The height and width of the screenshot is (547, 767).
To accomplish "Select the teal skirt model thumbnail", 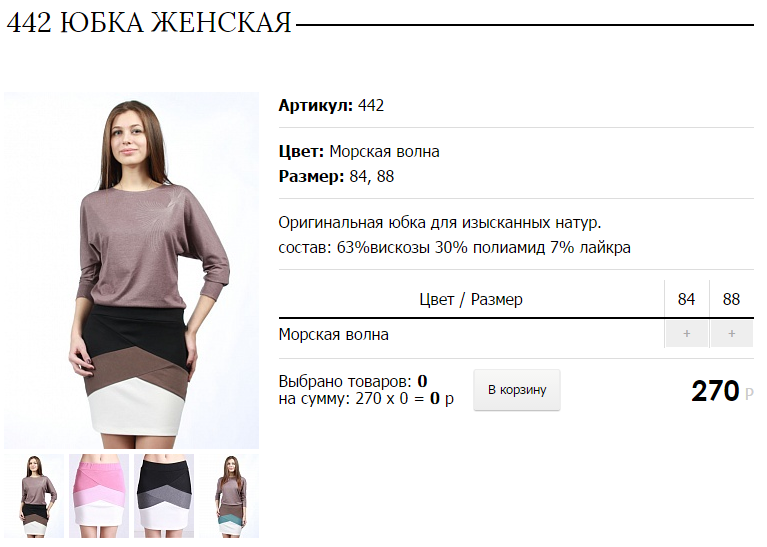I will pyautogui.click(x=229, y=496).
